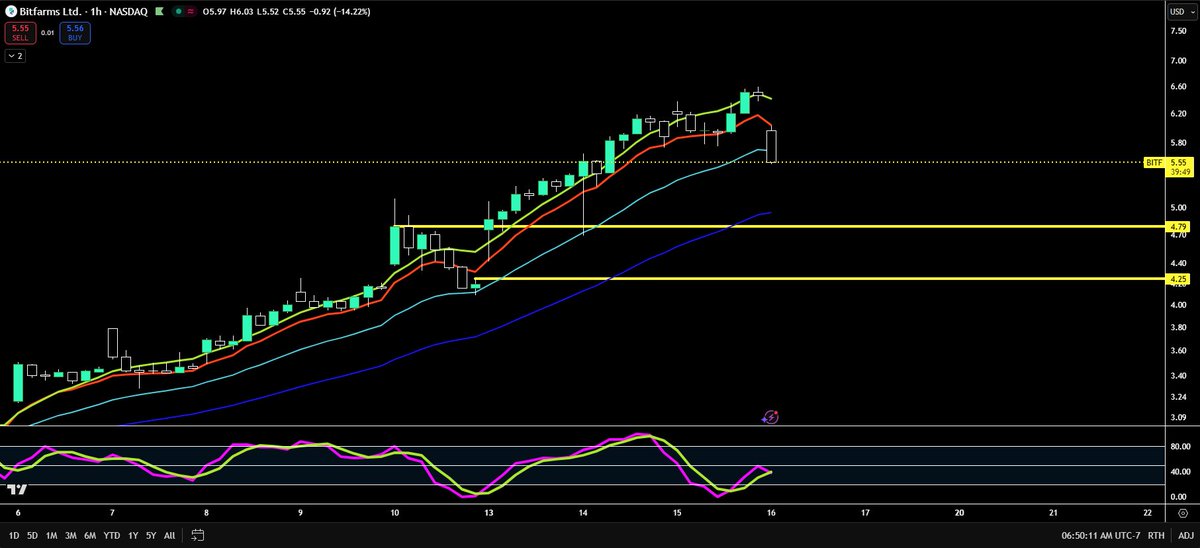Click the 5.55 SELL button
The height and width of the screenshot is (548, 1200).
click(18, 33)
